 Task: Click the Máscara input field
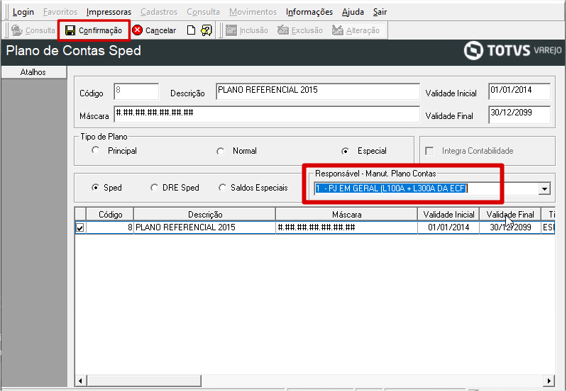(267, 114)
